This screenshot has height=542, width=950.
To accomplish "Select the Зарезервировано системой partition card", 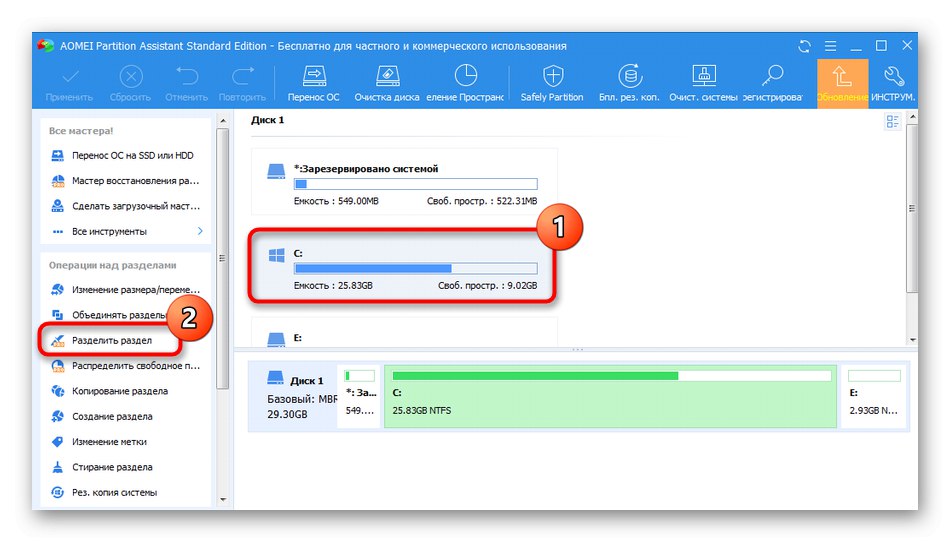I will coord(404,182).
